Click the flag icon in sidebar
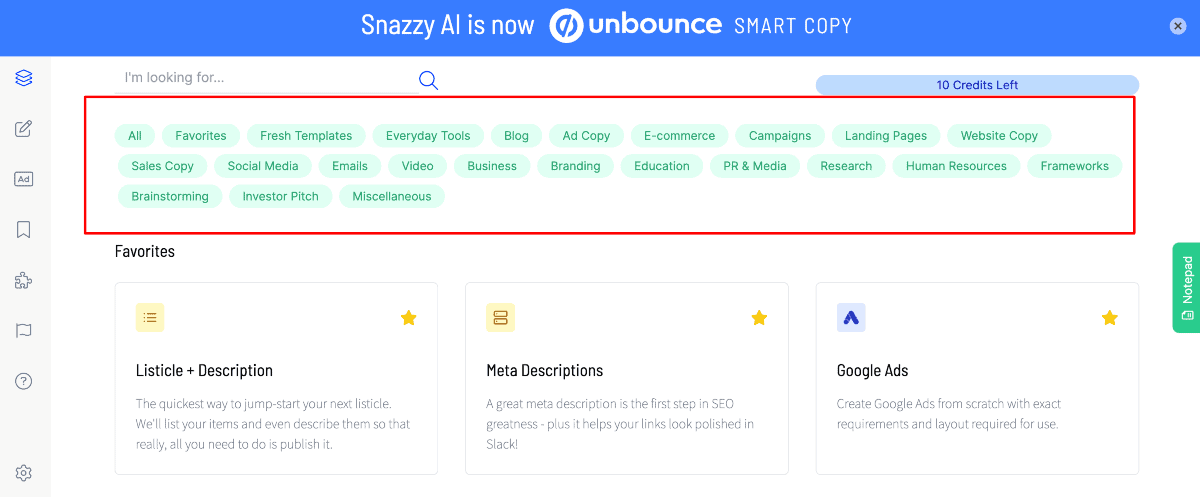This screenshot has width=1200, height=497. tap(24, 331)
